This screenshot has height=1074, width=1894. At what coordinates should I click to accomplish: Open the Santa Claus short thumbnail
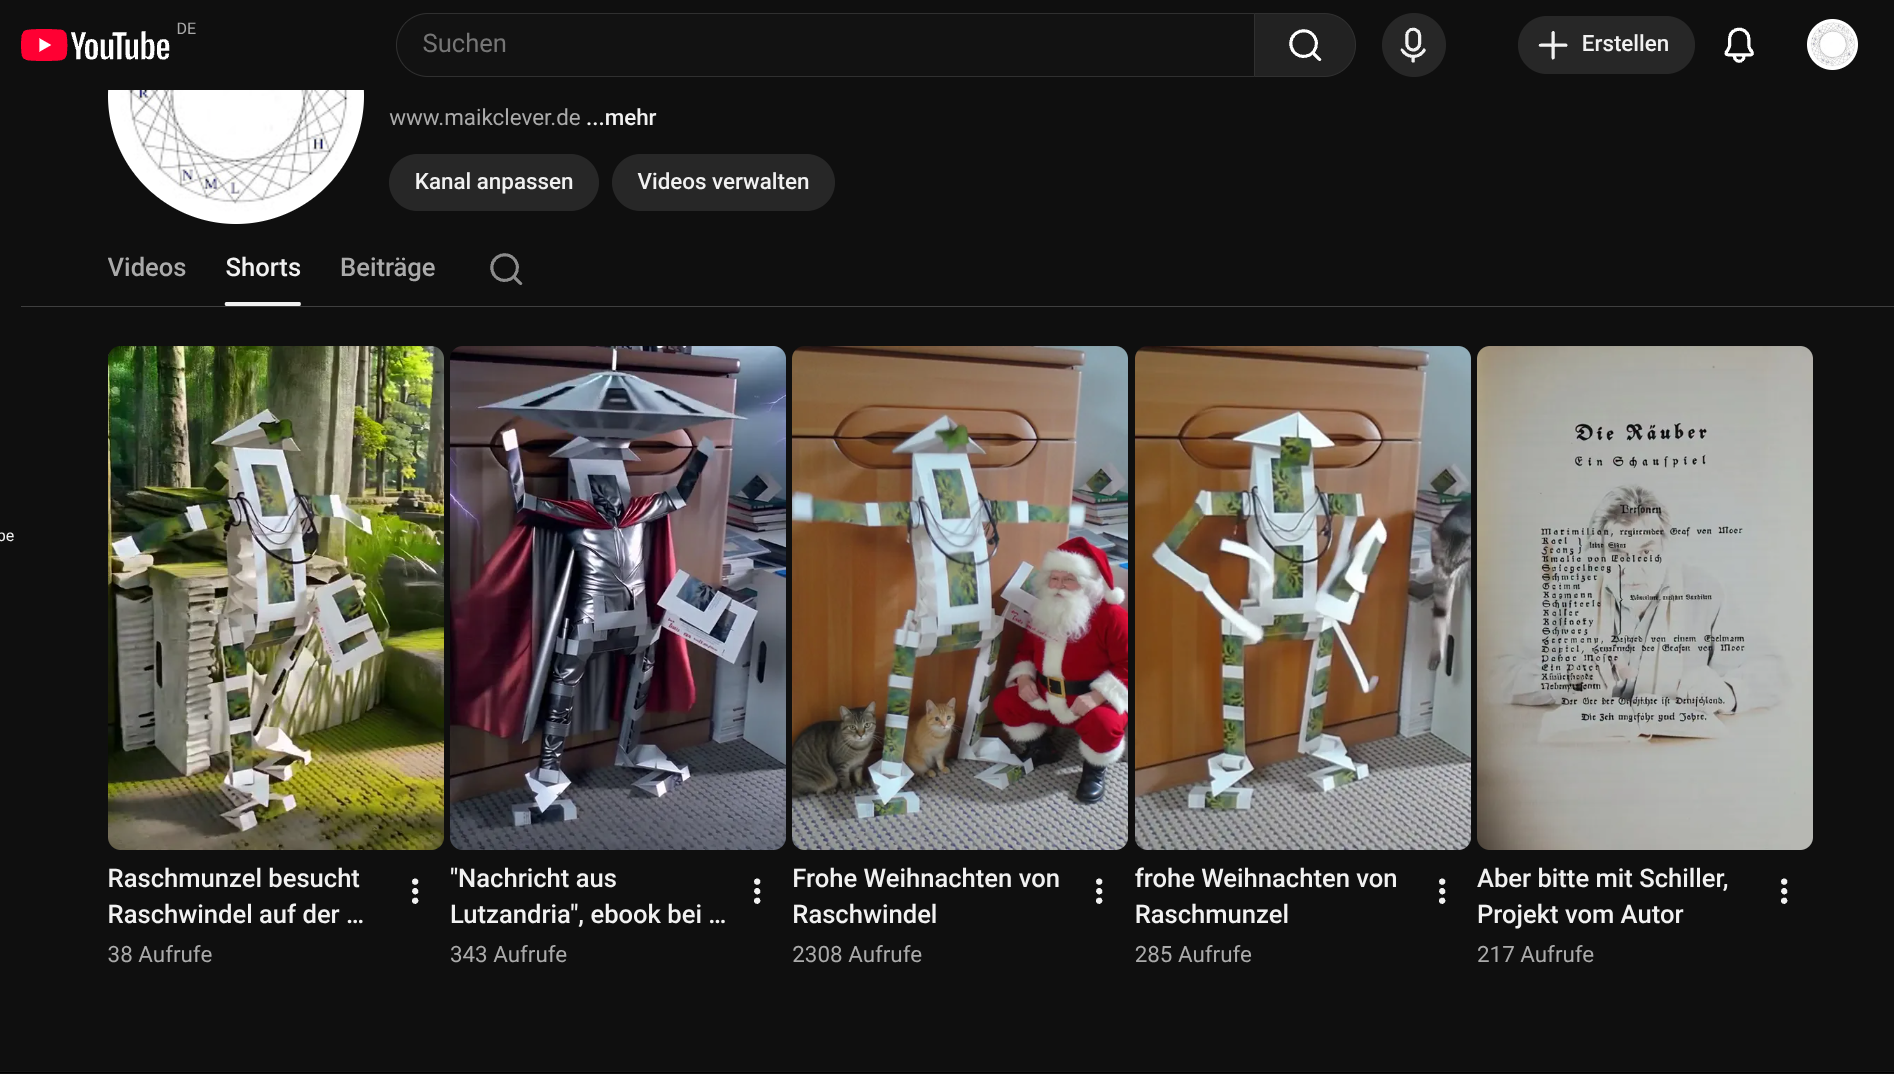[x=959, y=597]
